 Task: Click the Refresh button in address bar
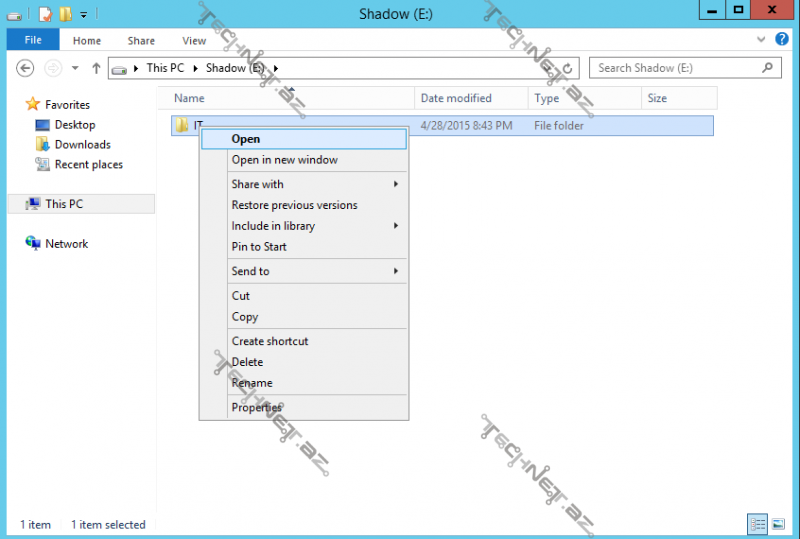(x=568, y=69)
